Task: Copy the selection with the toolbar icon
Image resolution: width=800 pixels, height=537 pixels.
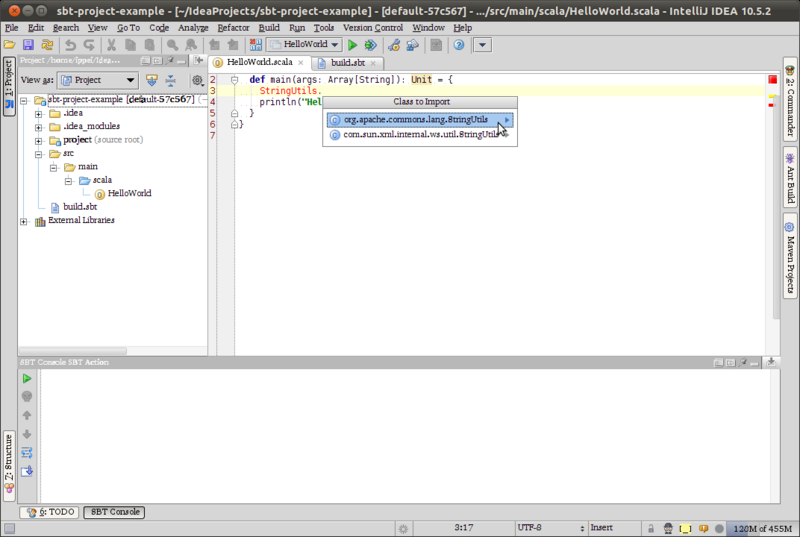Action: pos(130,45)
